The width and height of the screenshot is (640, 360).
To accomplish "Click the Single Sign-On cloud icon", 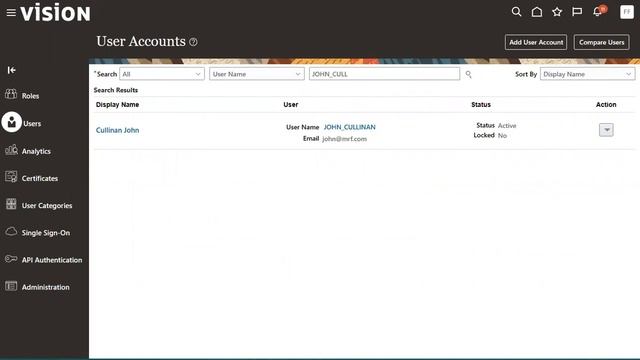I will point(11,231).
